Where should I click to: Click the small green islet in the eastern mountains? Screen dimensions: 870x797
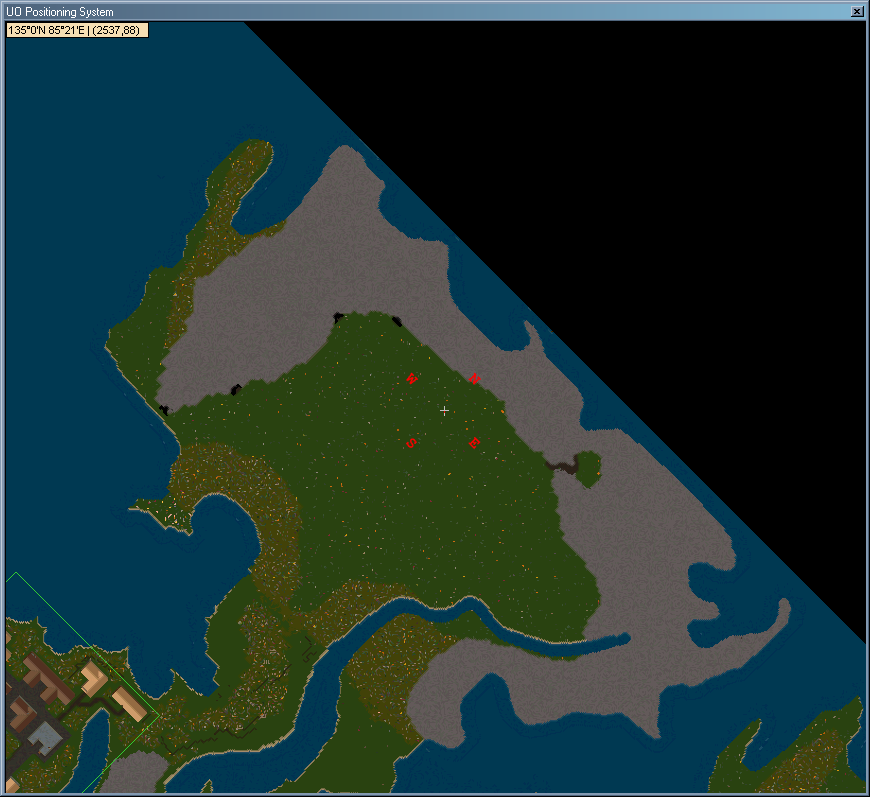(x=589, y=466)
